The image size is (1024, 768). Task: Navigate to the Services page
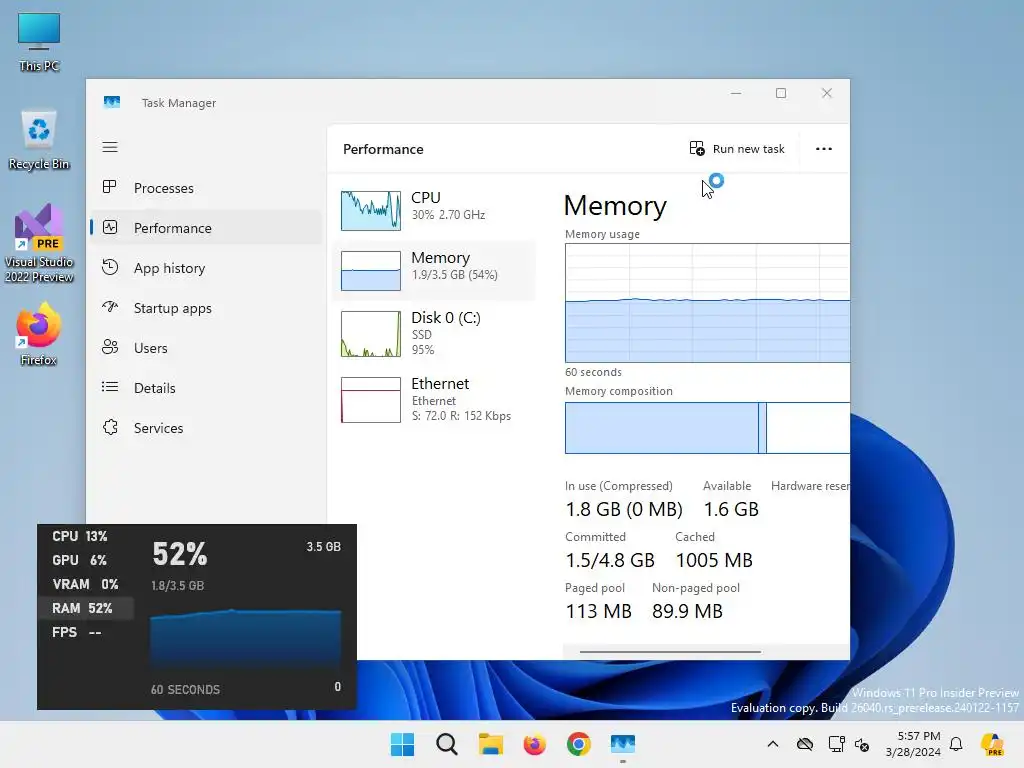tap(206, 427)
